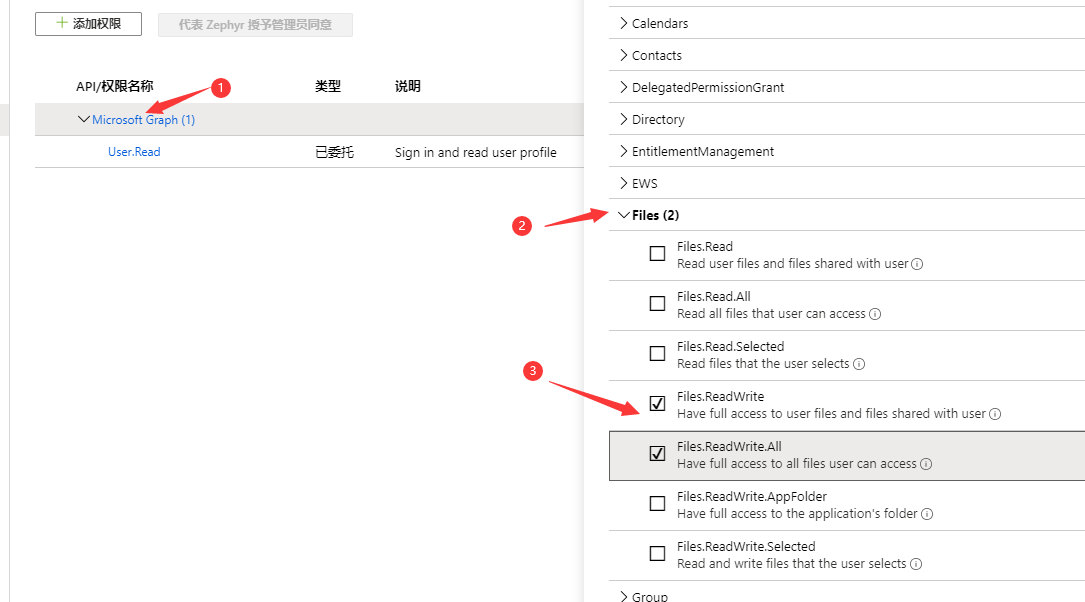Click info icon next to Files.Read.All description
The width and height of the screenshot is (1085, 602).
875,315
